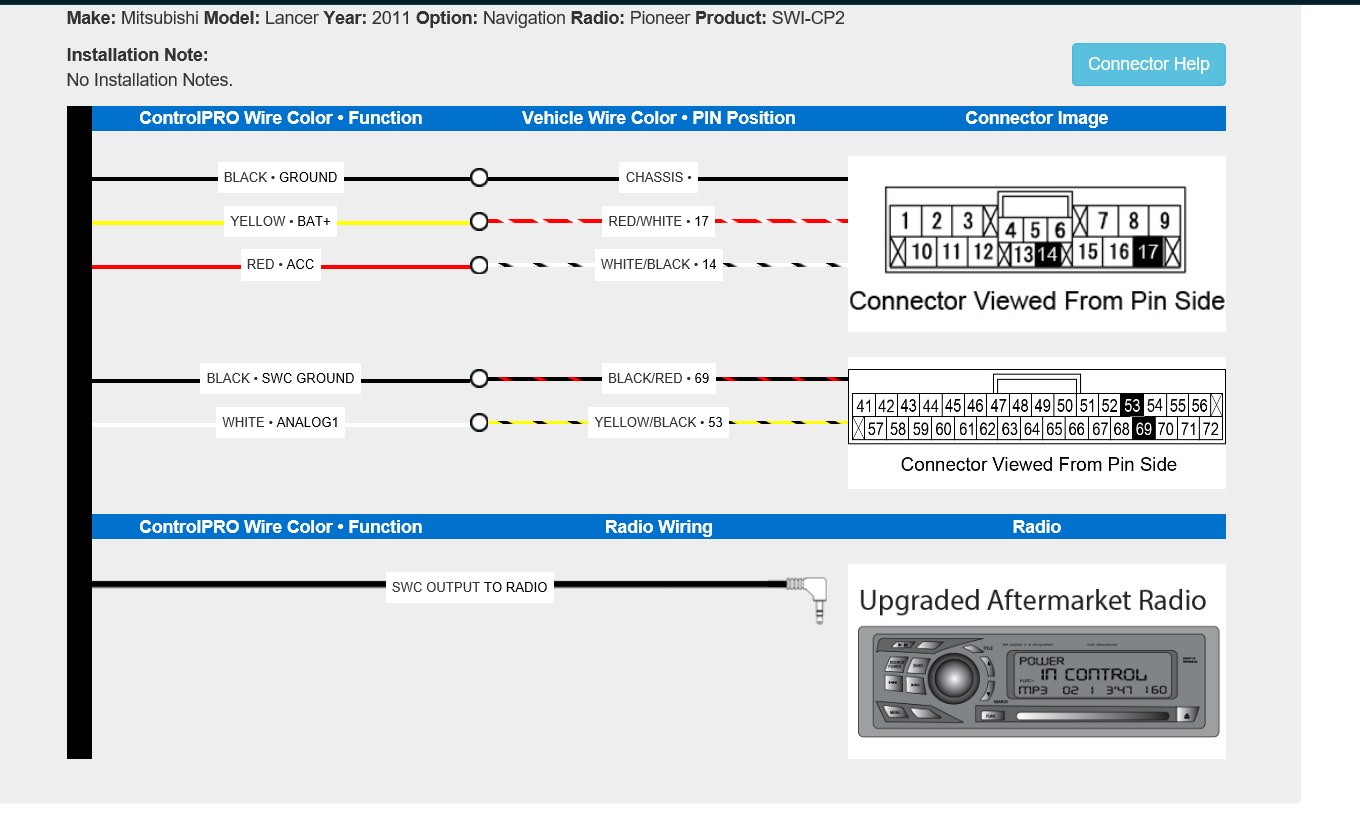Click highlighted pin 53 in connector image
Viewport: 1360px width, 815px height.
1132,406
